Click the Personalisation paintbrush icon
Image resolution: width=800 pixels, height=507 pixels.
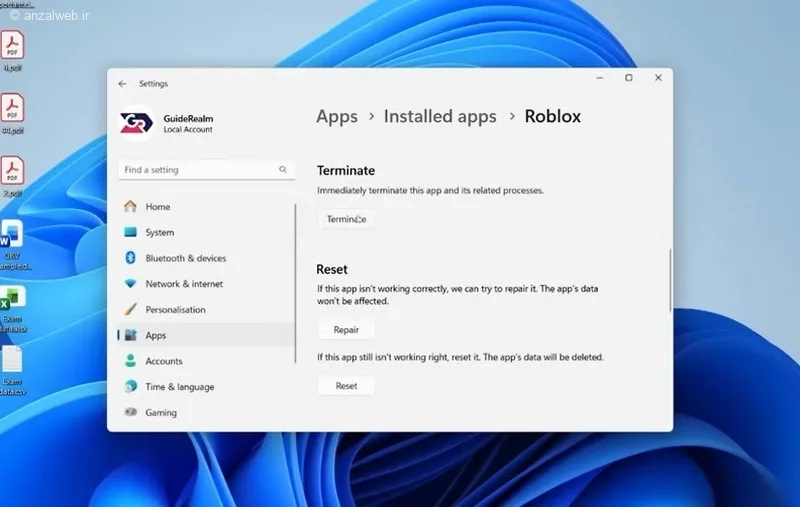point(131,309)
